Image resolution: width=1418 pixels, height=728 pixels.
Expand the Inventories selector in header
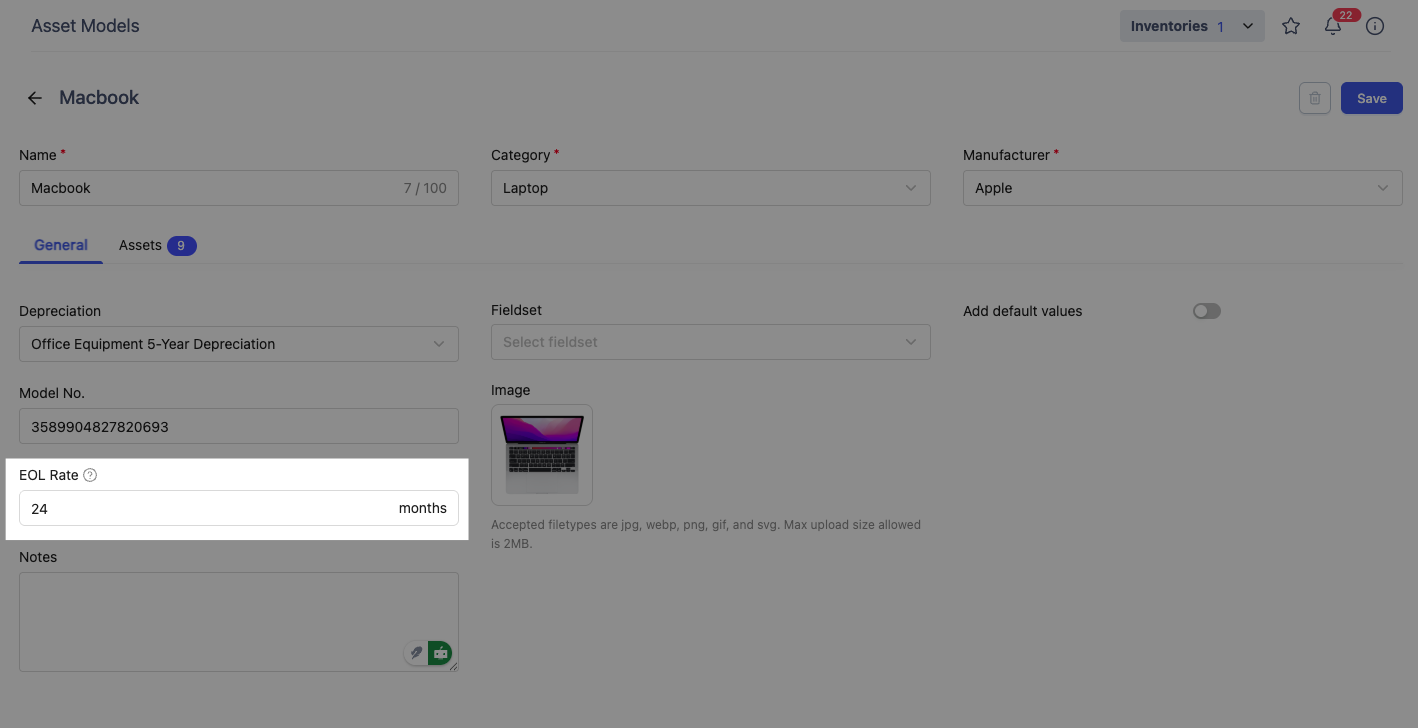(x=1191, y=27)
